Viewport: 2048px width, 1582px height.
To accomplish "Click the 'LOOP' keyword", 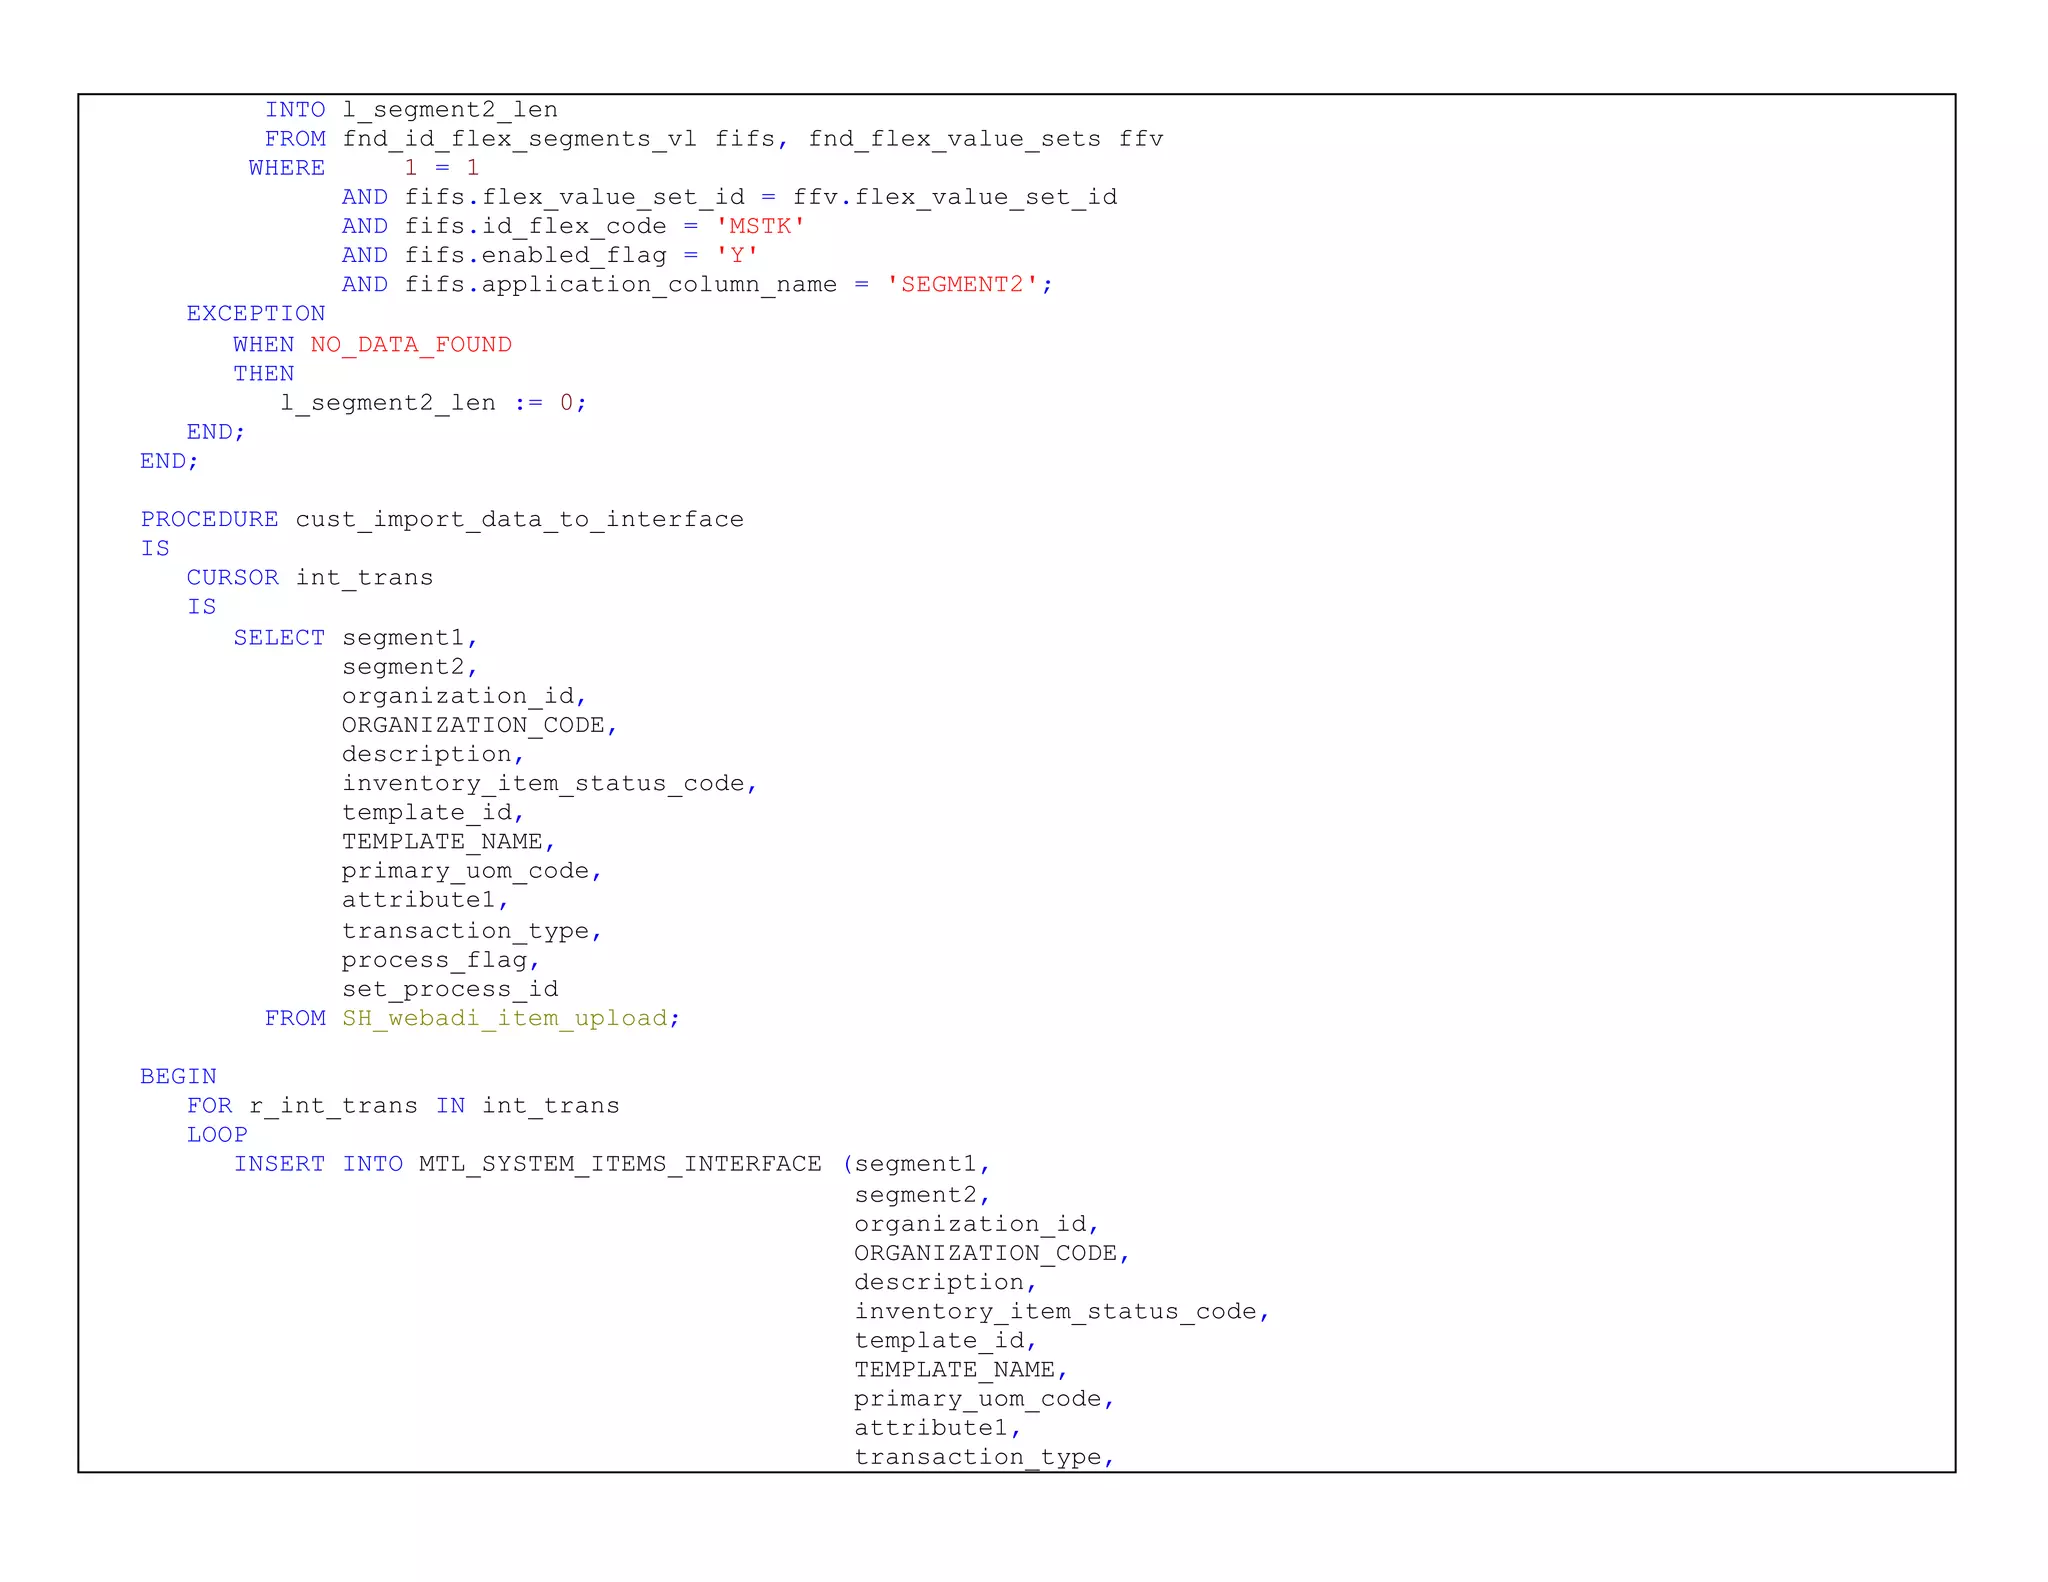I will pos(217,1135).
